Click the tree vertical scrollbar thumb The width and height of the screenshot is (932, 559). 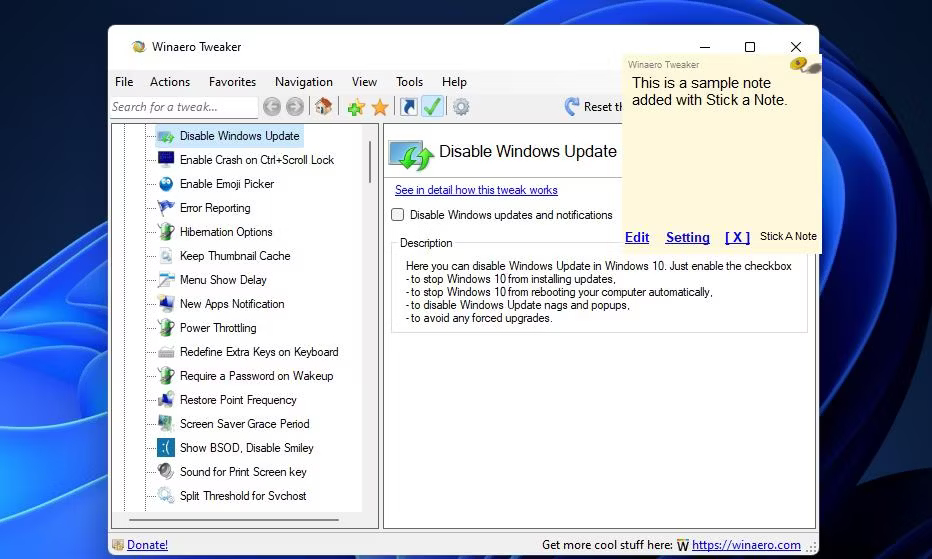370,162
